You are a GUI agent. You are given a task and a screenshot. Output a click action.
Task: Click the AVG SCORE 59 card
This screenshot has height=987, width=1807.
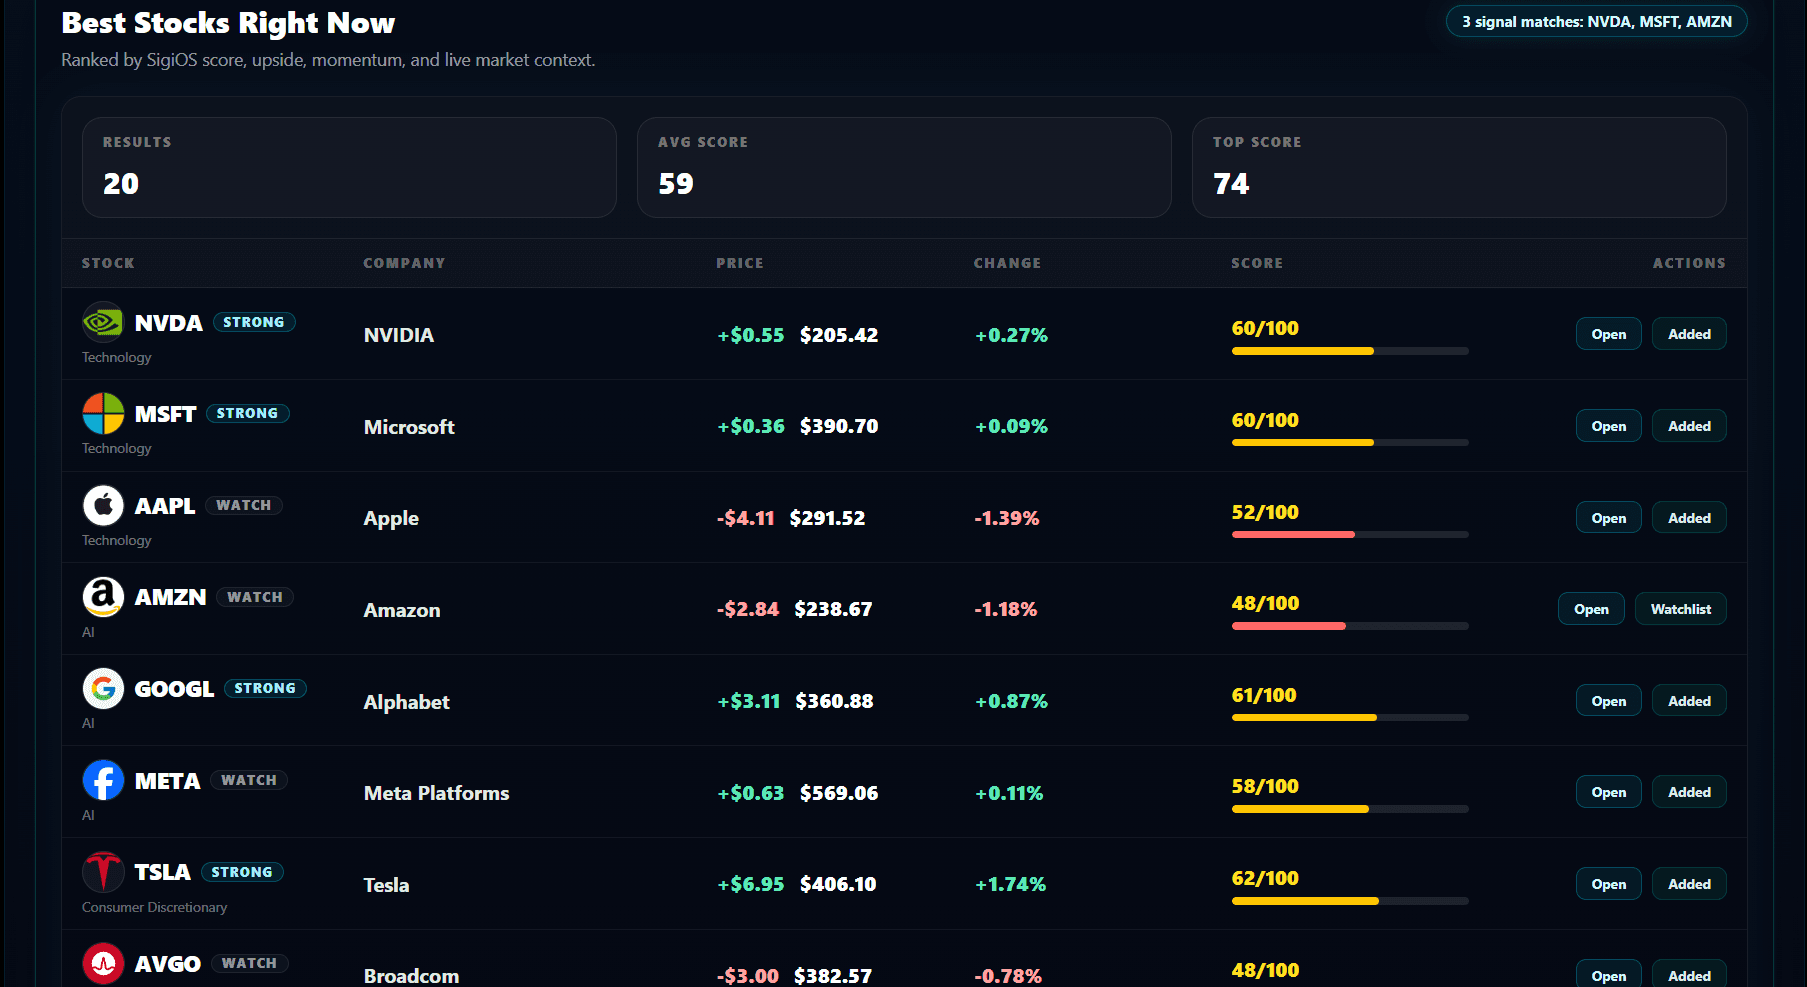[904, 167]
